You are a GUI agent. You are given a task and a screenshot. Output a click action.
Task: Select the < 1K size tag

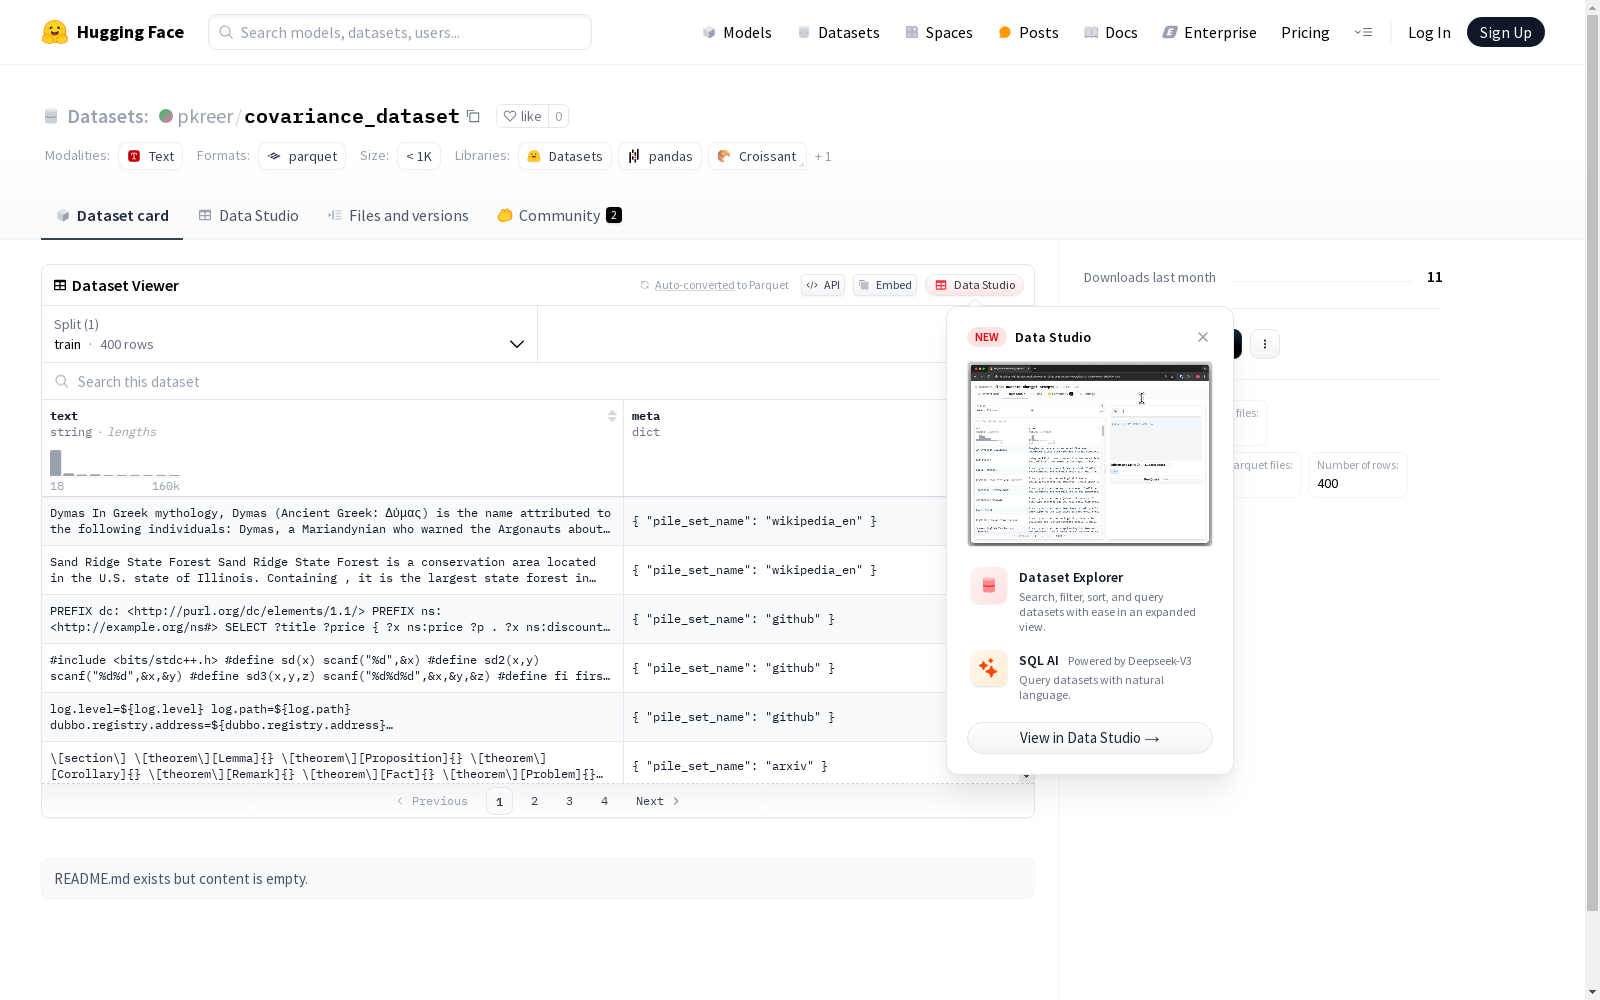pyautogui.click(x=419, y=156)
